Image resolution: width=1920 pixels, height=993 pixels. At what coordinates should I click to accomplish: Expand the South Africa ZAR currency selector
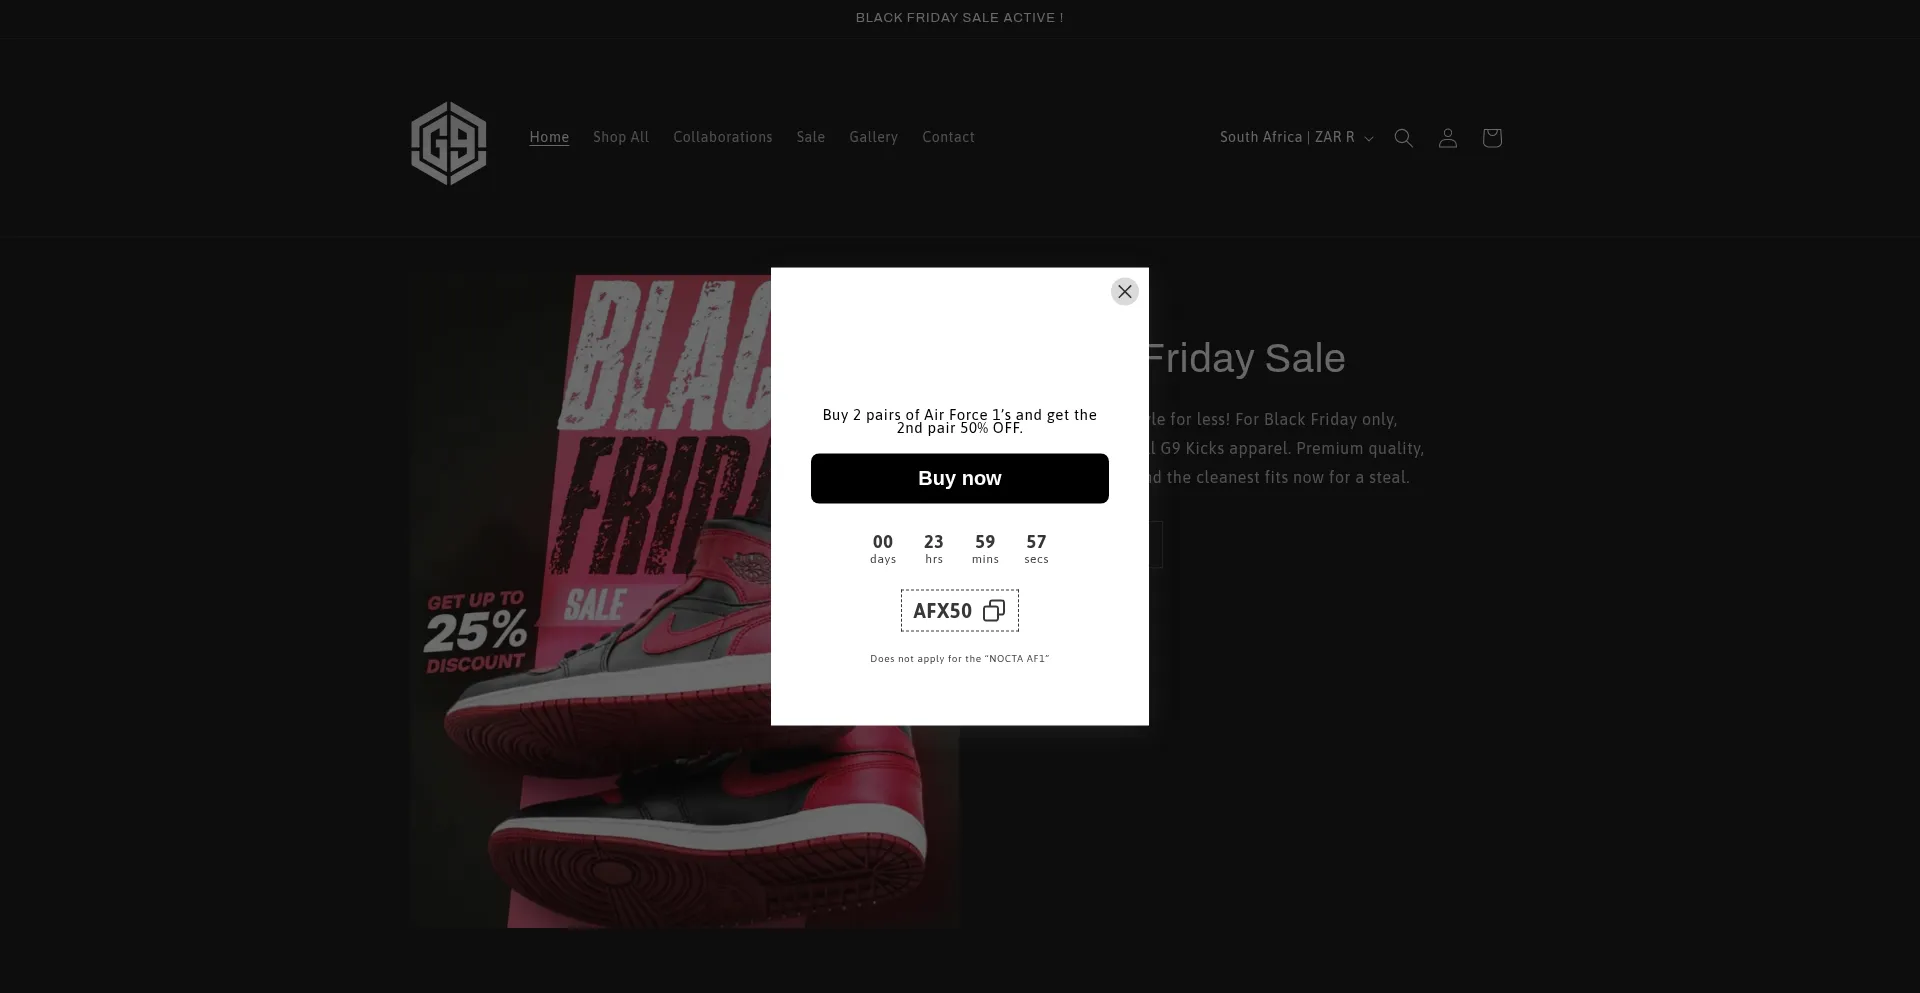pyautogui.click(x=1296, y=138)
